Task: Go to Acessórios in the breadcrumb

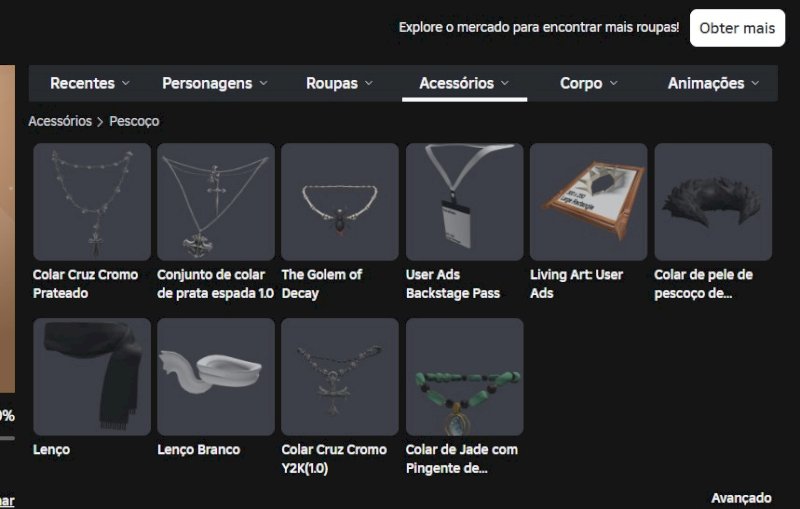Action: [60, 121]
